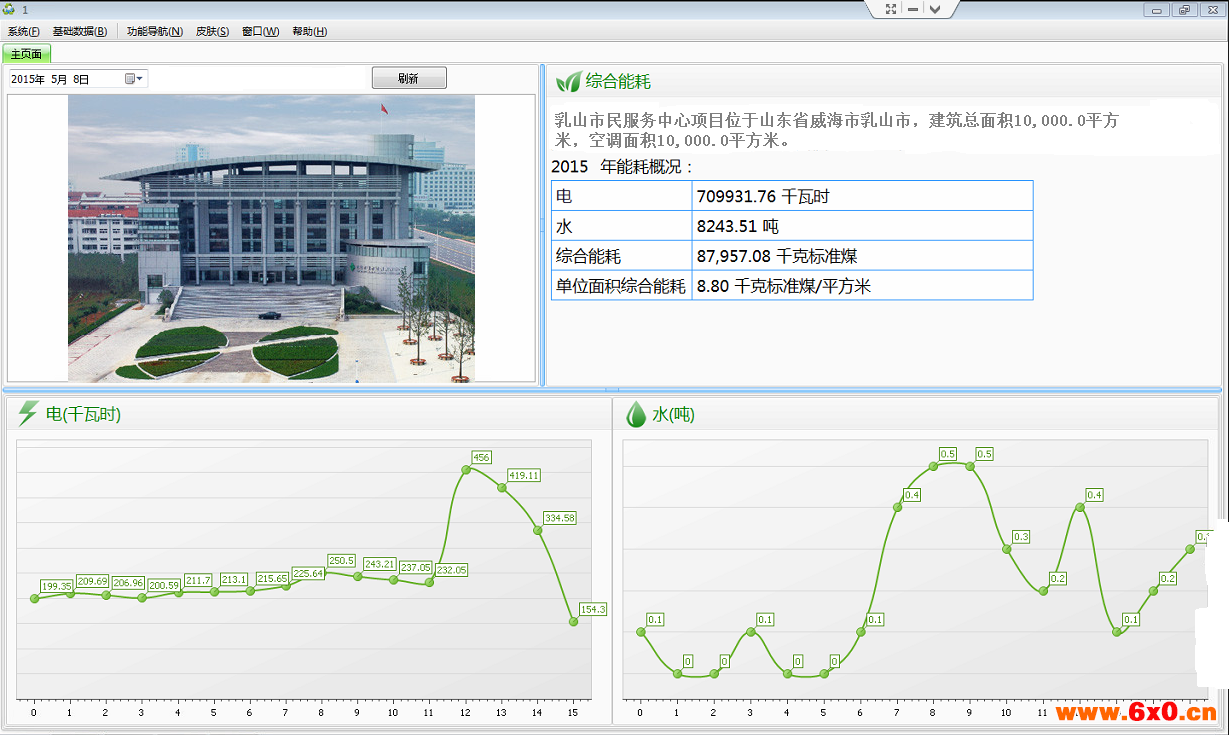Select the 单位面积综合能耗 row label
The width and height of the screenshot is (1229, 735).
click(621, 286)
